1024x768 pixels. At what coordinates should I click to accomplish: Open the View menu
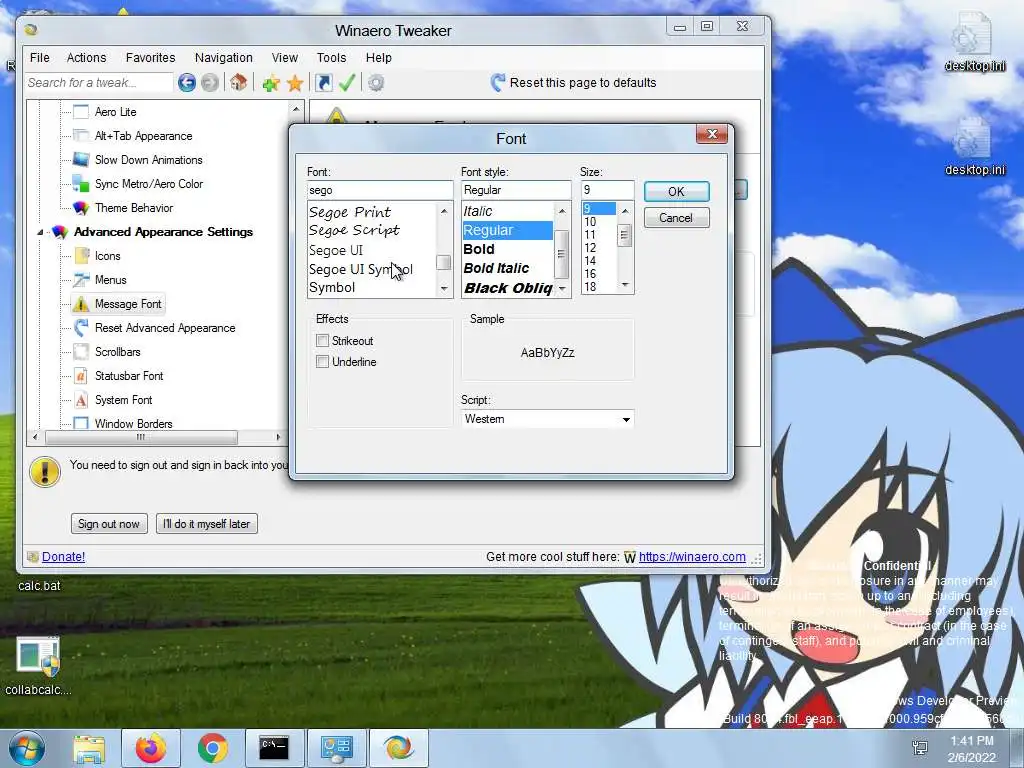pyautogui.click(x=285, y=57)
